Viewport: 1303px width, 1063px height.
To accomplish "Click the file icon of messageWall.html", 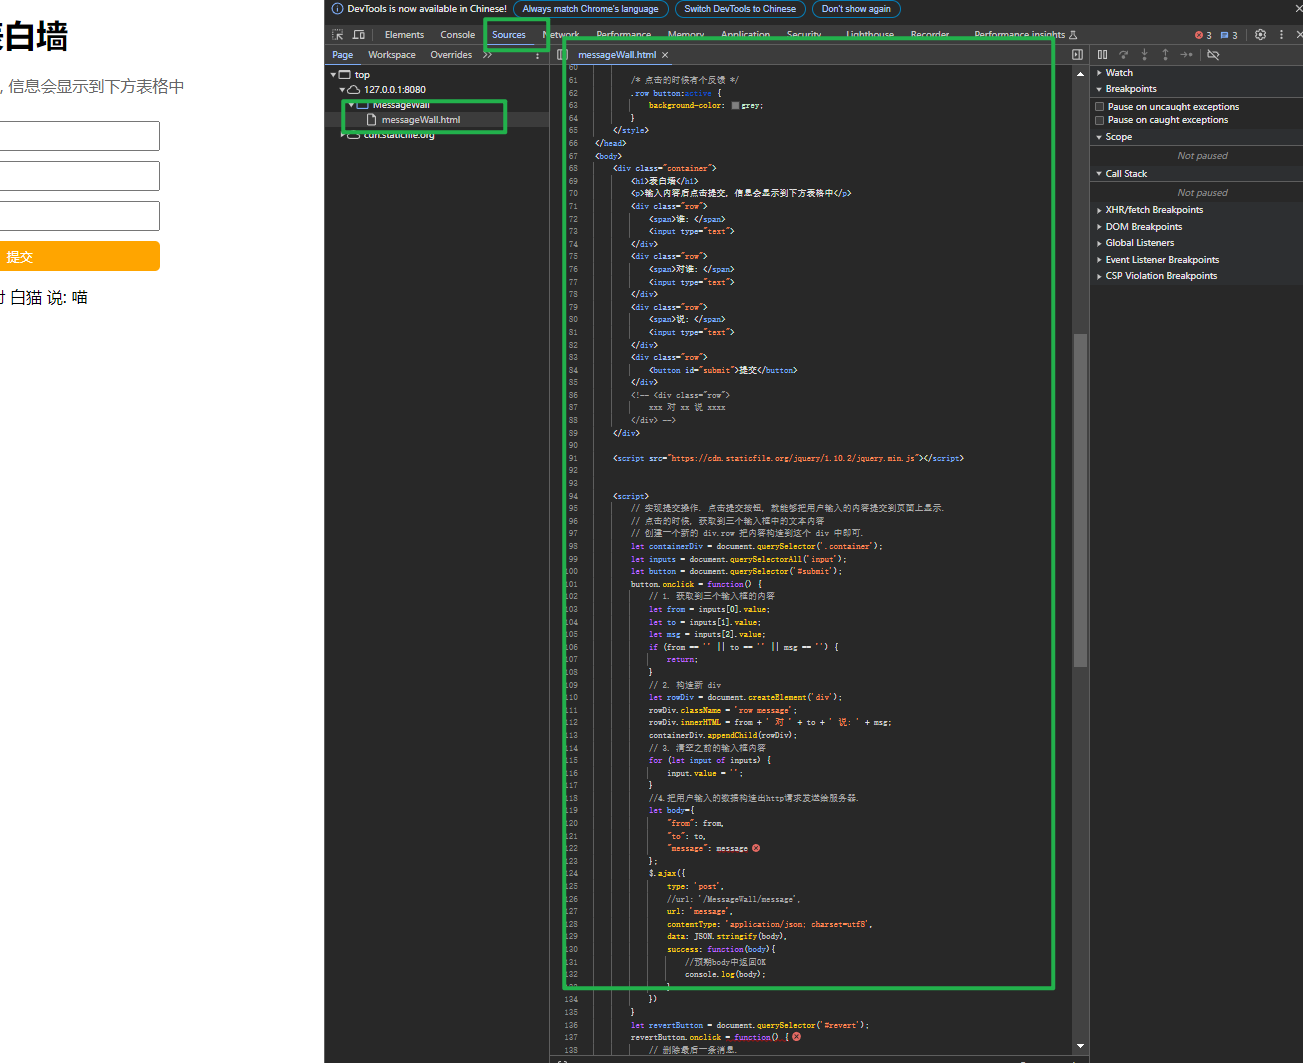I will click(x=371, y=120).
